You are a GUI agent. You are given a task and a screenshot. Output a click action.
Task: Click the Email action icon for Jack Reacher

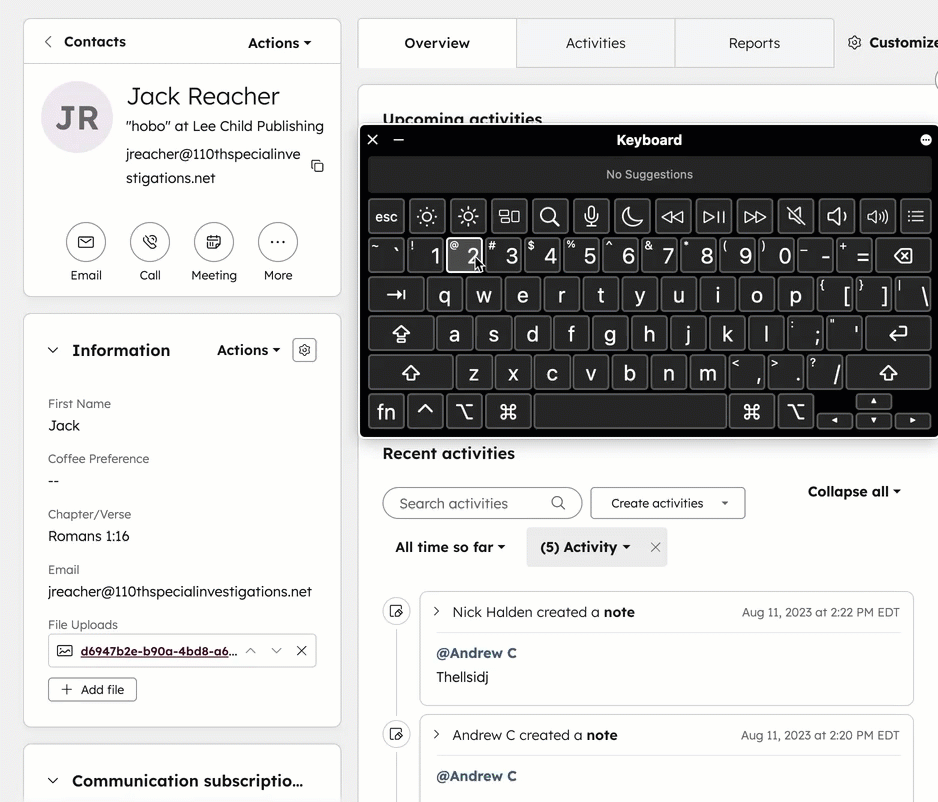click(x=86, y=242)
